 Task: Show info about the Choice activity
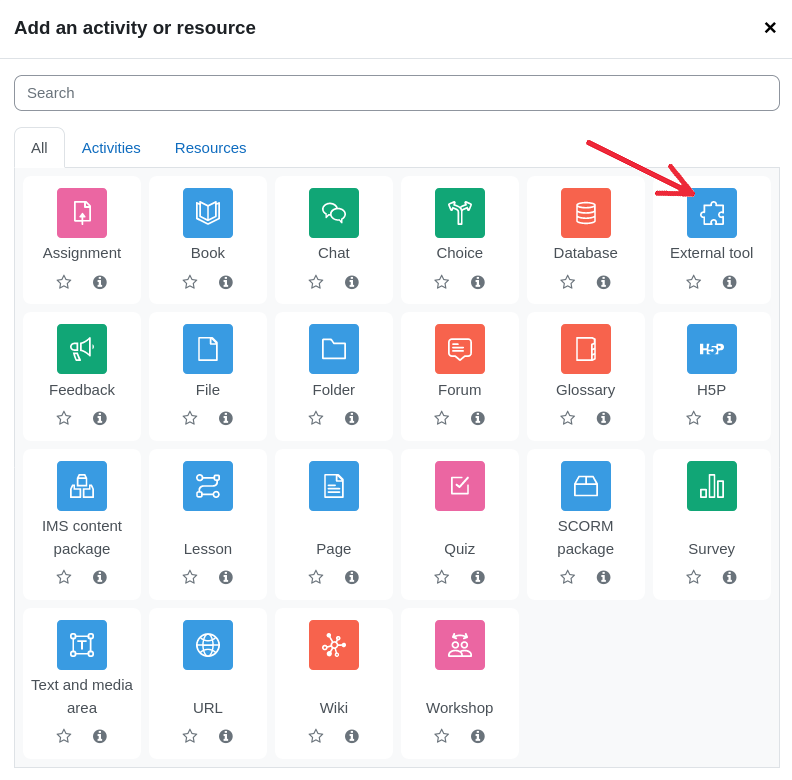click(x=478, y=282)
